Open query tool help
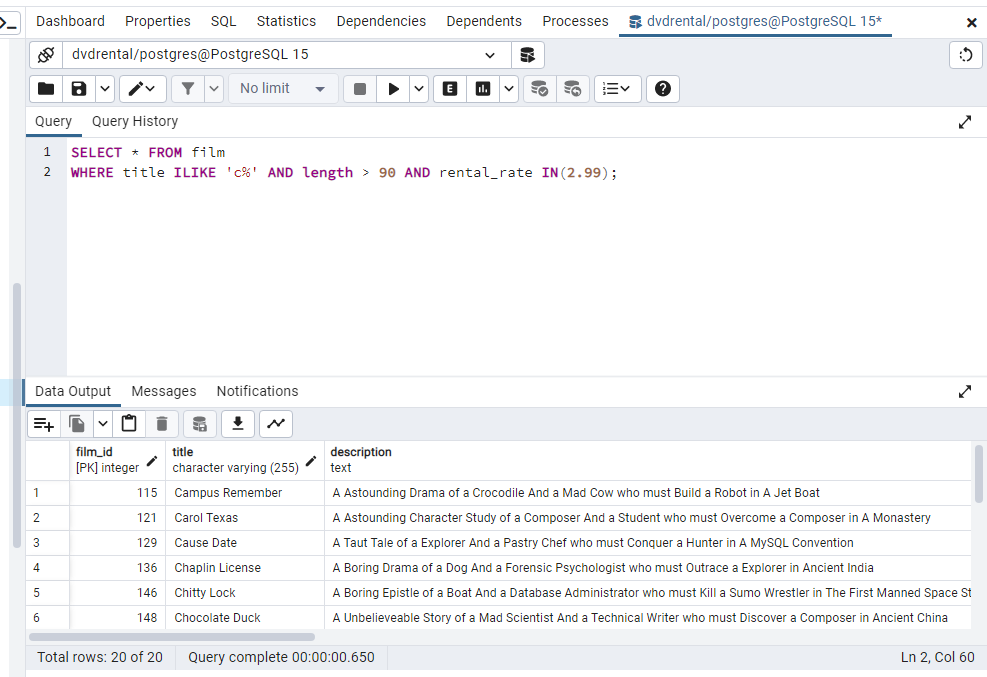This screenshot has width=987, height=677. pyautogui.click(x=663, y=89)
